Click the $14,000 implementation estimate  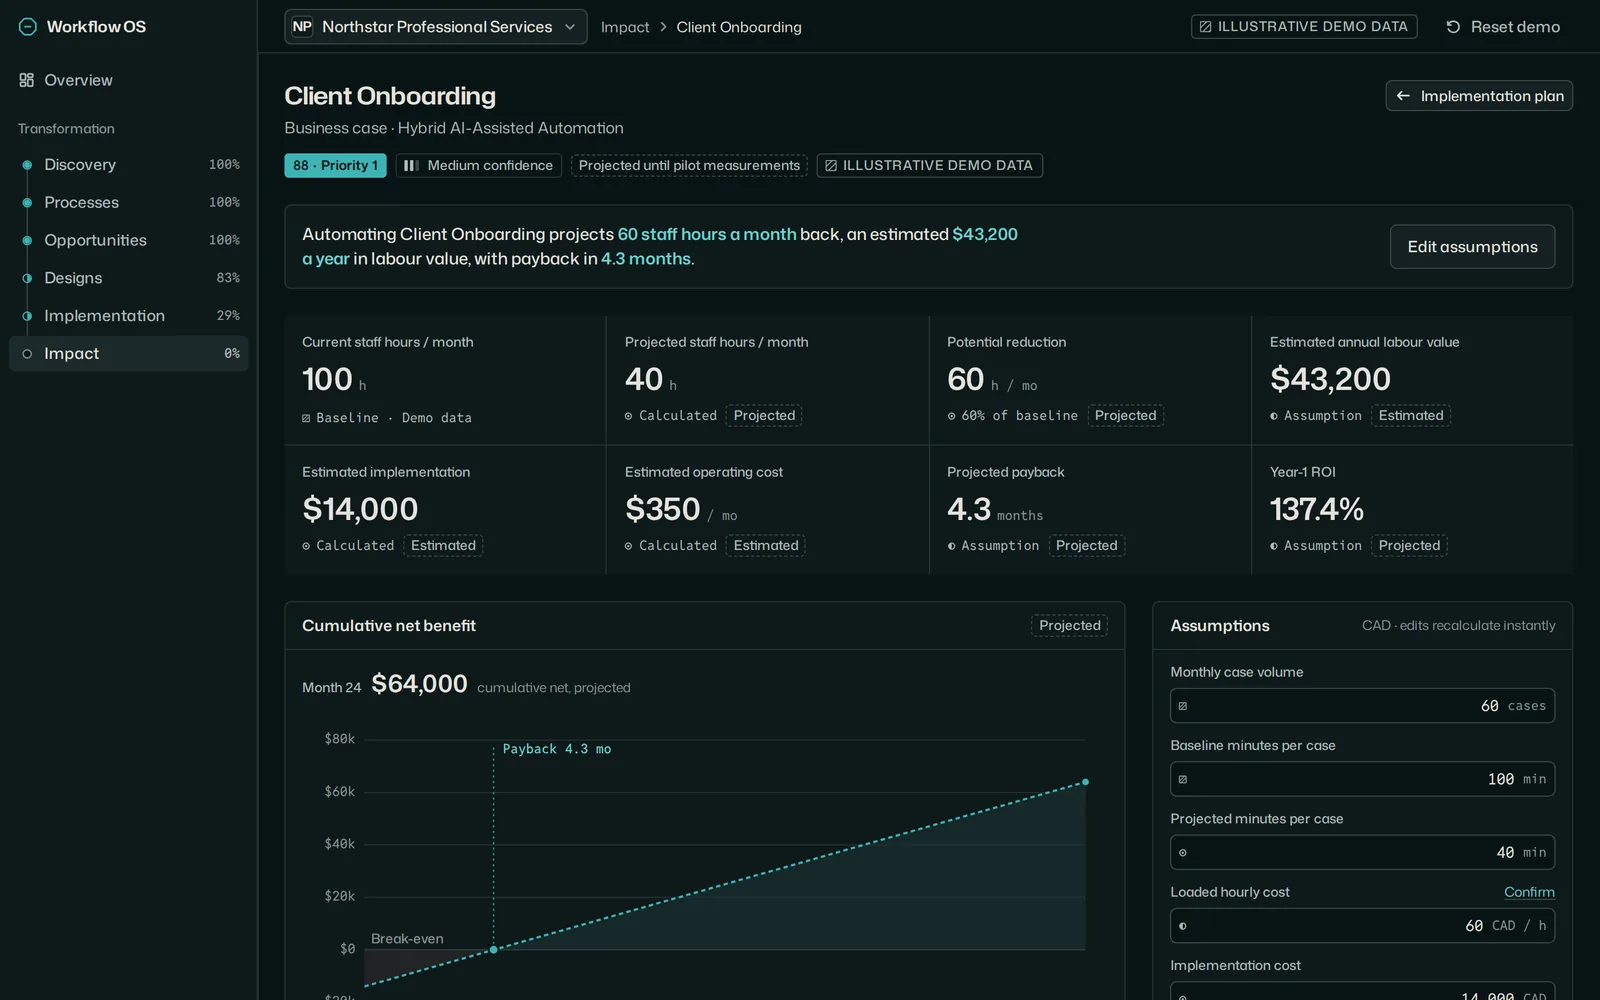tap(360, 509)
